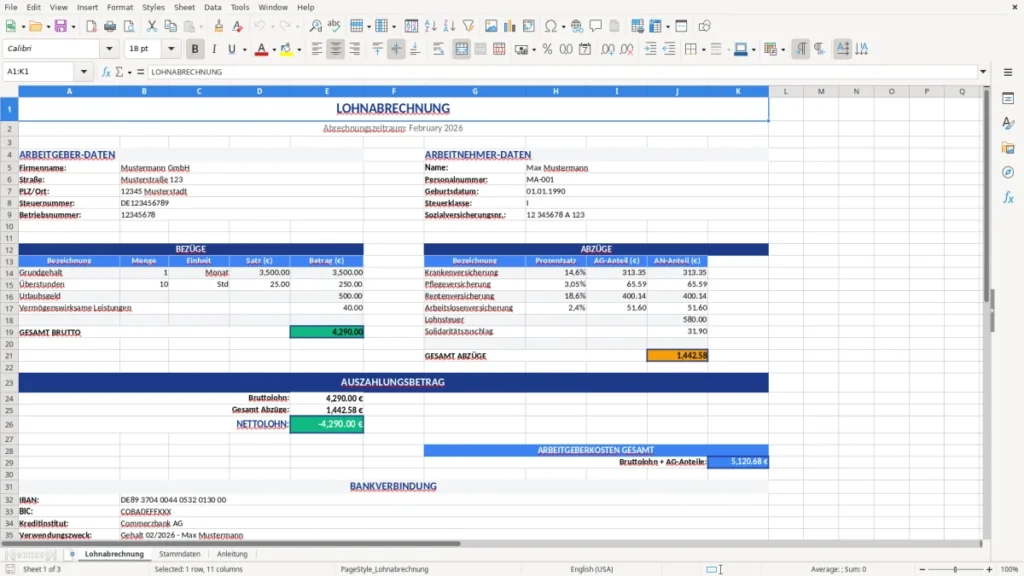This screenshot has width=1024, height=576.
Task: Click the sidebar settings hamburger button
Action: tap(1008, 72)
